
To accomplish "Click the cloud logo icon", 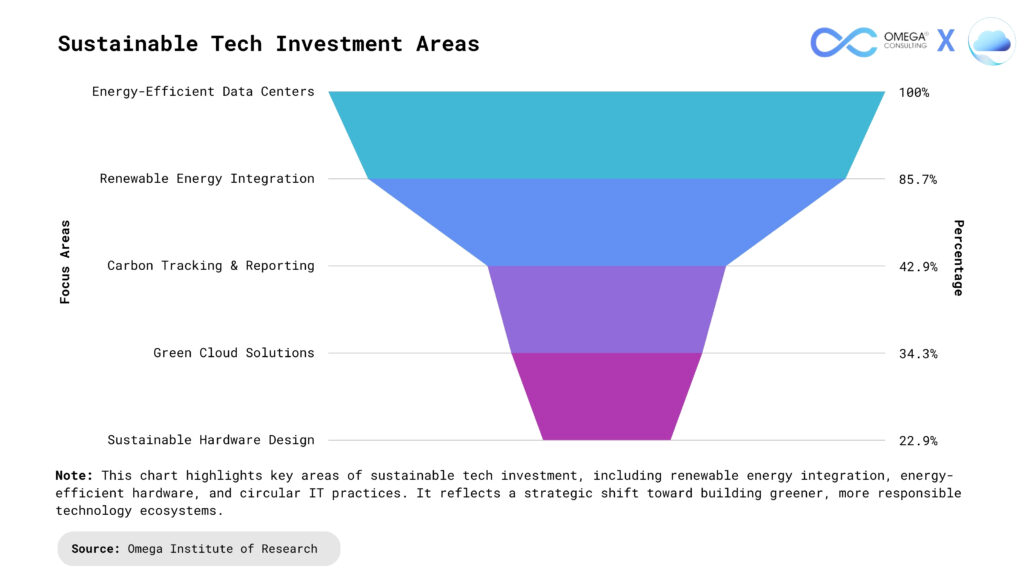I will pos(991,42).
